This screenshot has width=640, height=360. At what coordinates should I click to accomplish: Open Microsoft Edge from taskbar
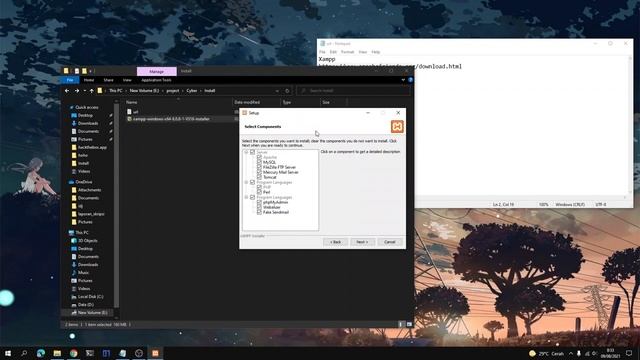click(41, 353)
